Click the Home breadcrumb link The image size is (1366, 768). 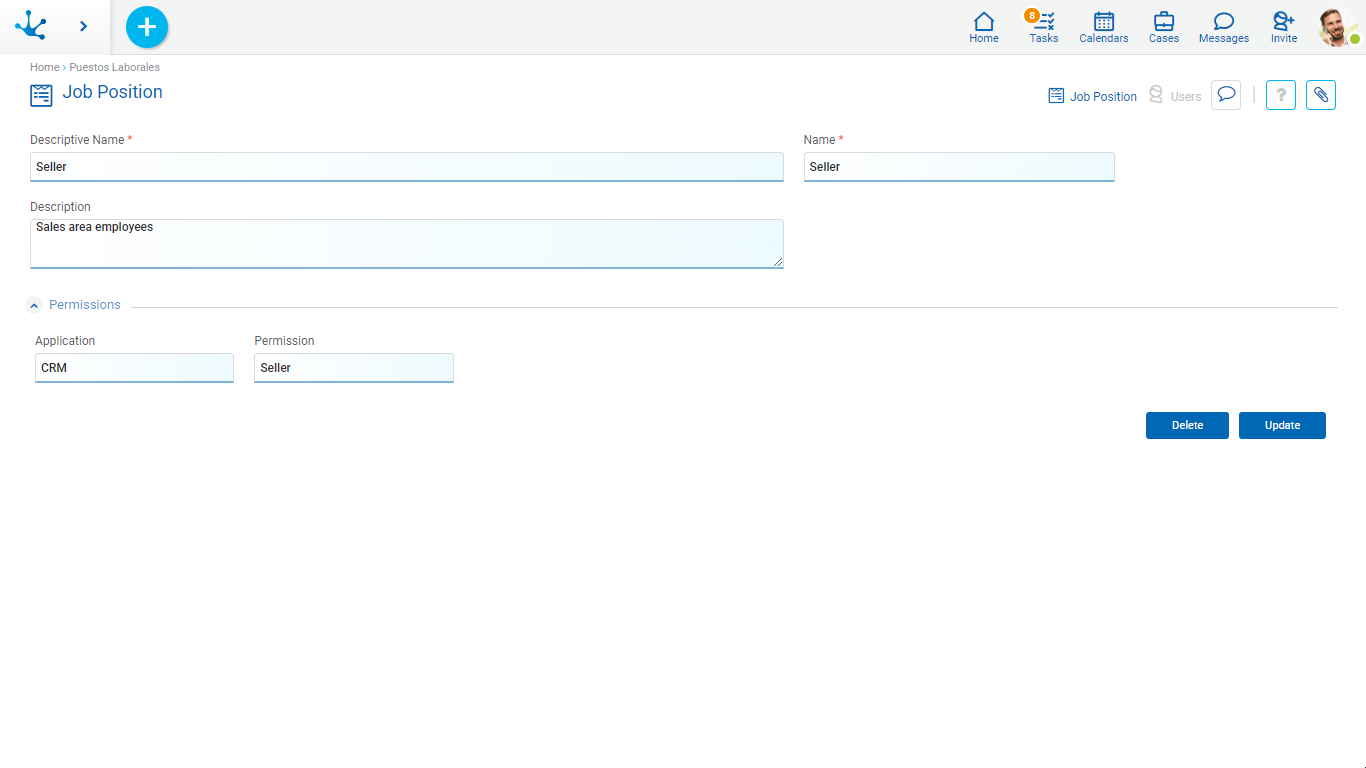[x=44, y=67]
